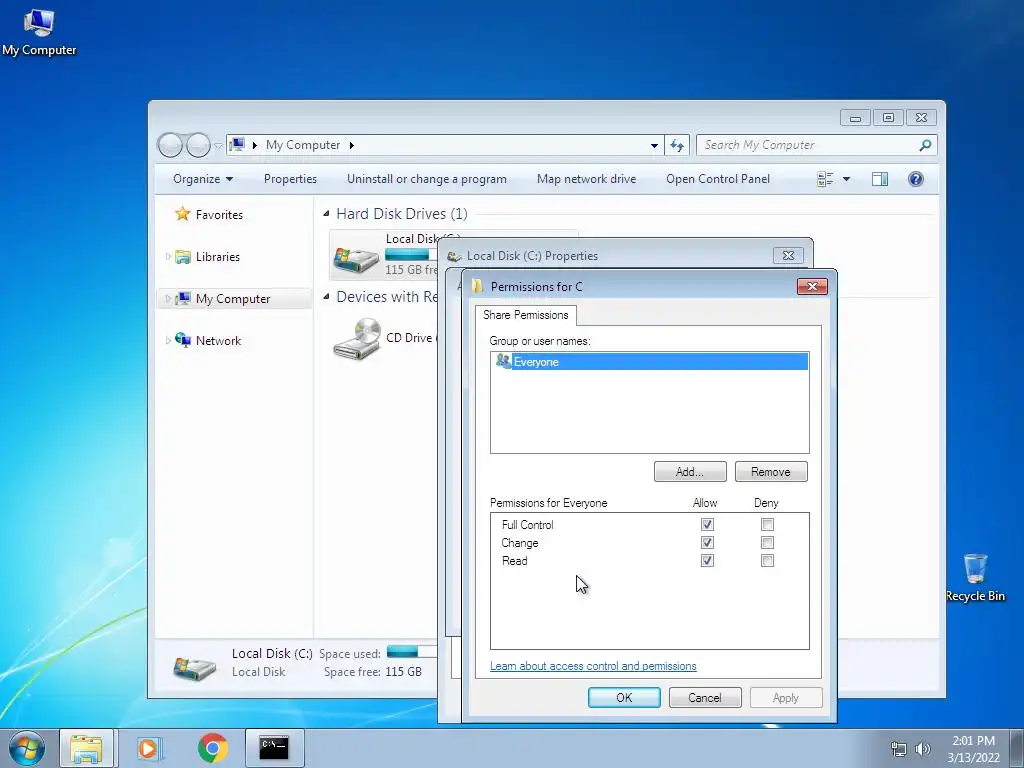Launch Google Chrome from the taskbar
The image size is (1024, 768).
click(x=212, y=748)
